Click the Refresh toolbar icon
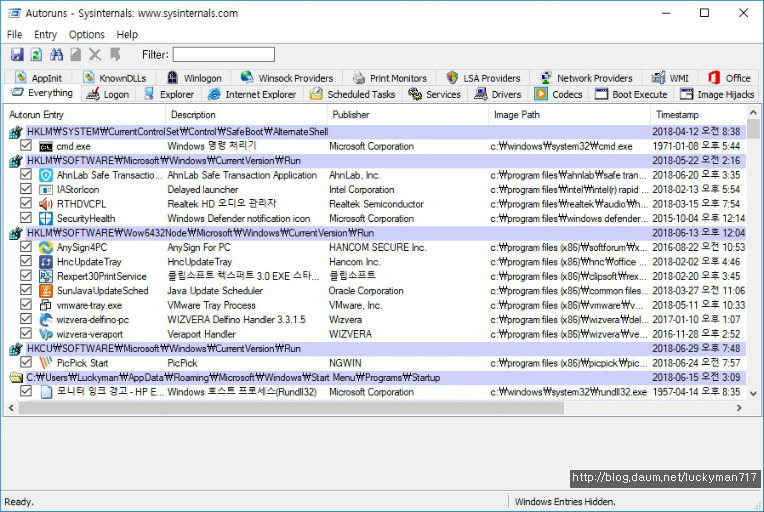The height and width of the screenshot is (512, 764). [x=36, y=54]
